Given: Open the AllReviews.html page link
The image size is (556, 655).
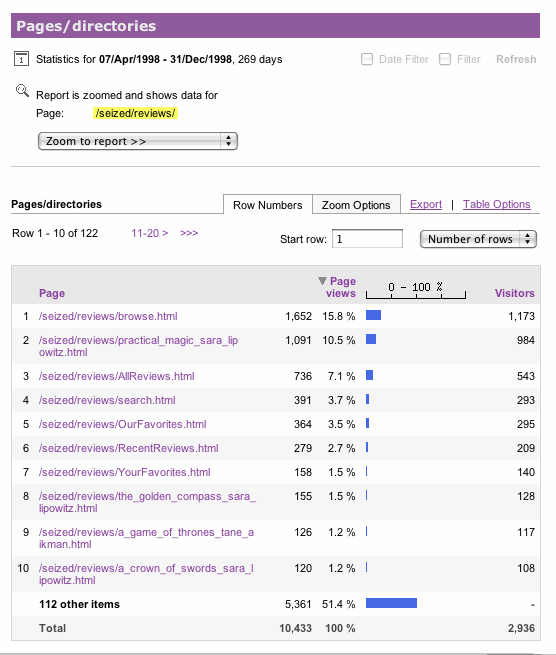Looking at the screenshot, I should pos(117,376).
